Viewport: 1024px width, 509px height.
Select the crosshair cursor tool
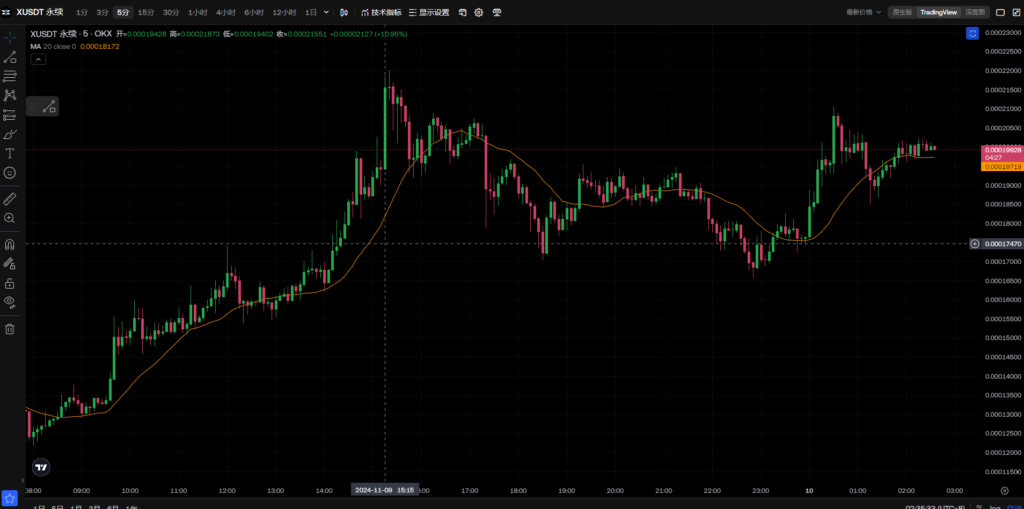pos(10,37)
